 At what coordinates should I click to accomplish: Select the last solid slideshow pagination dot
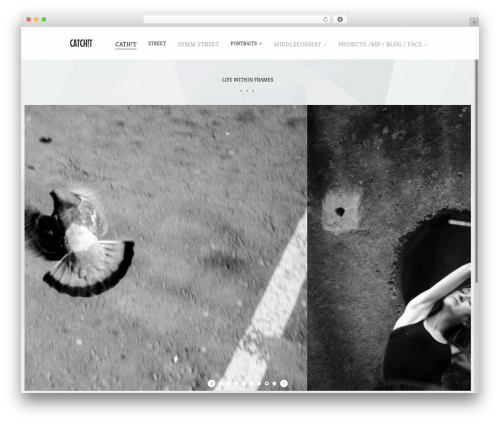click(274, 383)
